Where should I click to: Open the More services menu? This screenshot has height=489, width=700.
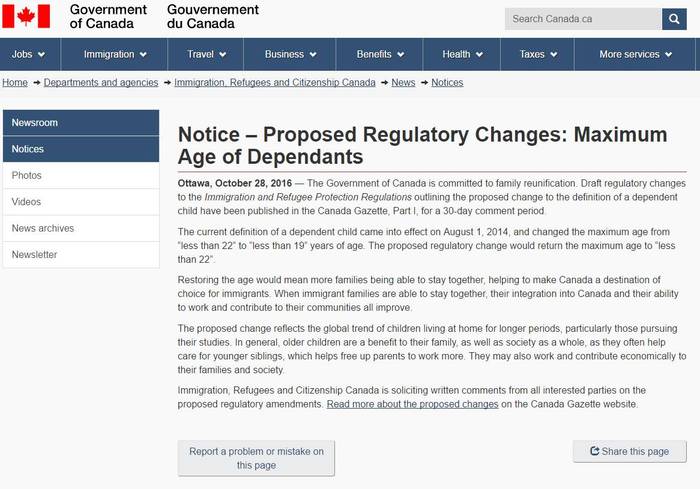635,54
